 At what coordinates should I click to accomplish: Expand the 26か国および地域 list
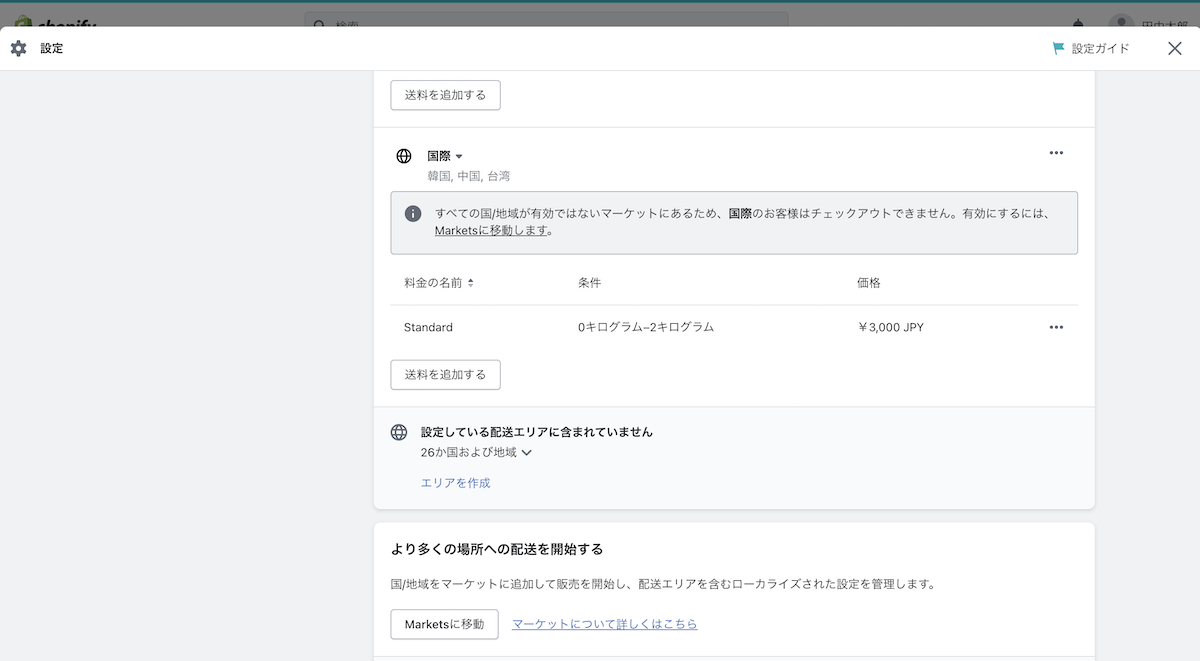476,452
